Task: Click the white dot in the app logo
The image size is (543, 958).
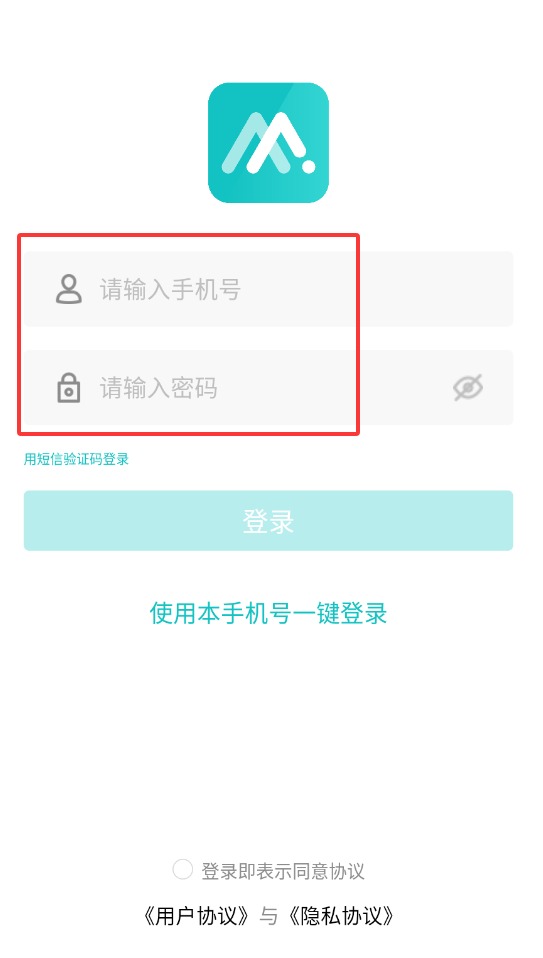Action: 308,165
